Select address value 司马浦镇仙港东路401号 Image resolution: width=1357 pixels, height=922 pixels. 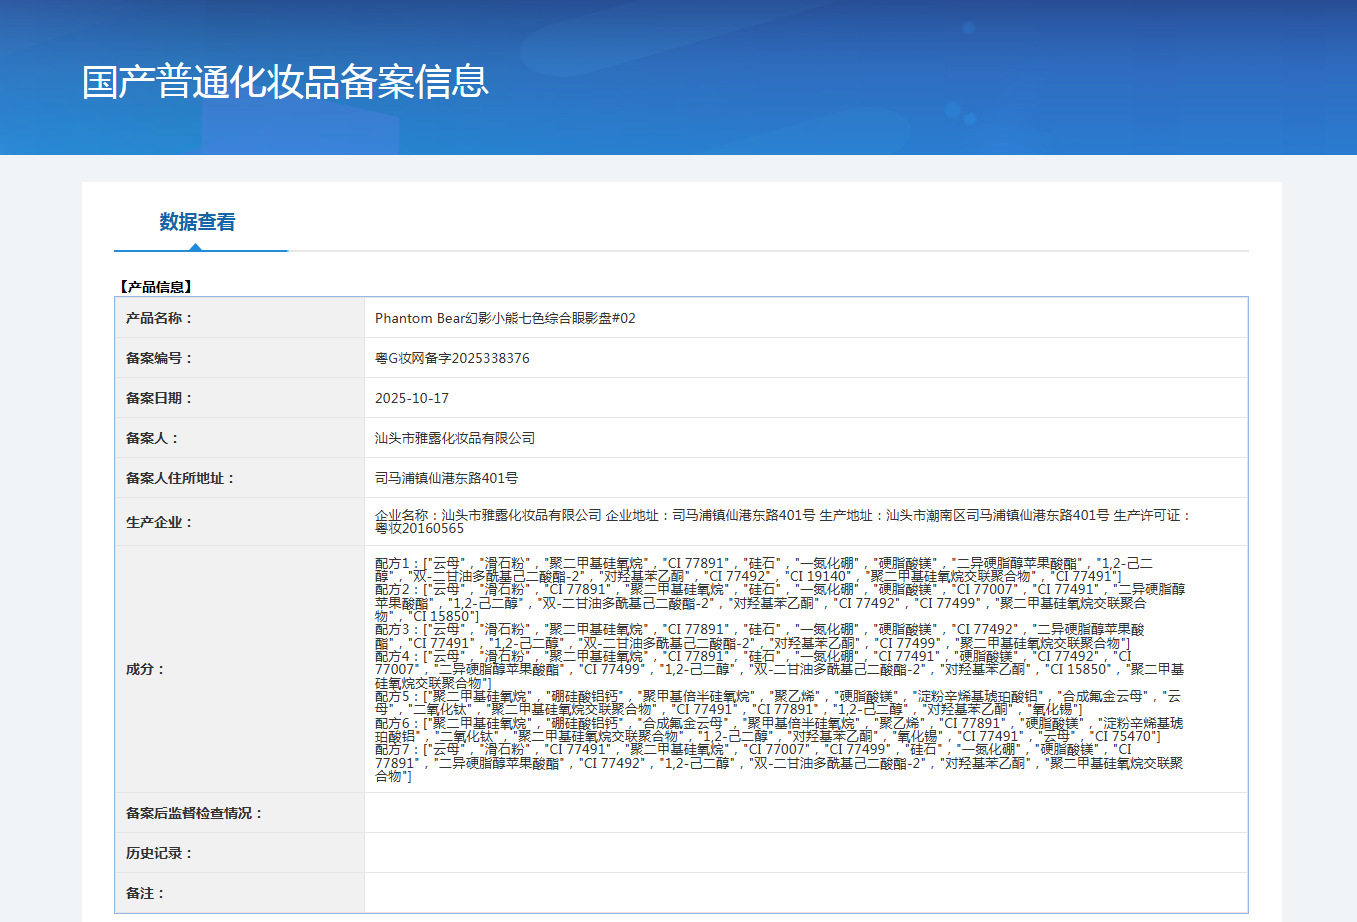446,478
